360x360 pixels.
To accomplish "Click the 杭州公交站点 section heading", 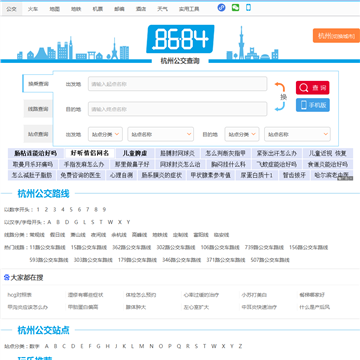I will pyautogui.click(x=43, y=330).
